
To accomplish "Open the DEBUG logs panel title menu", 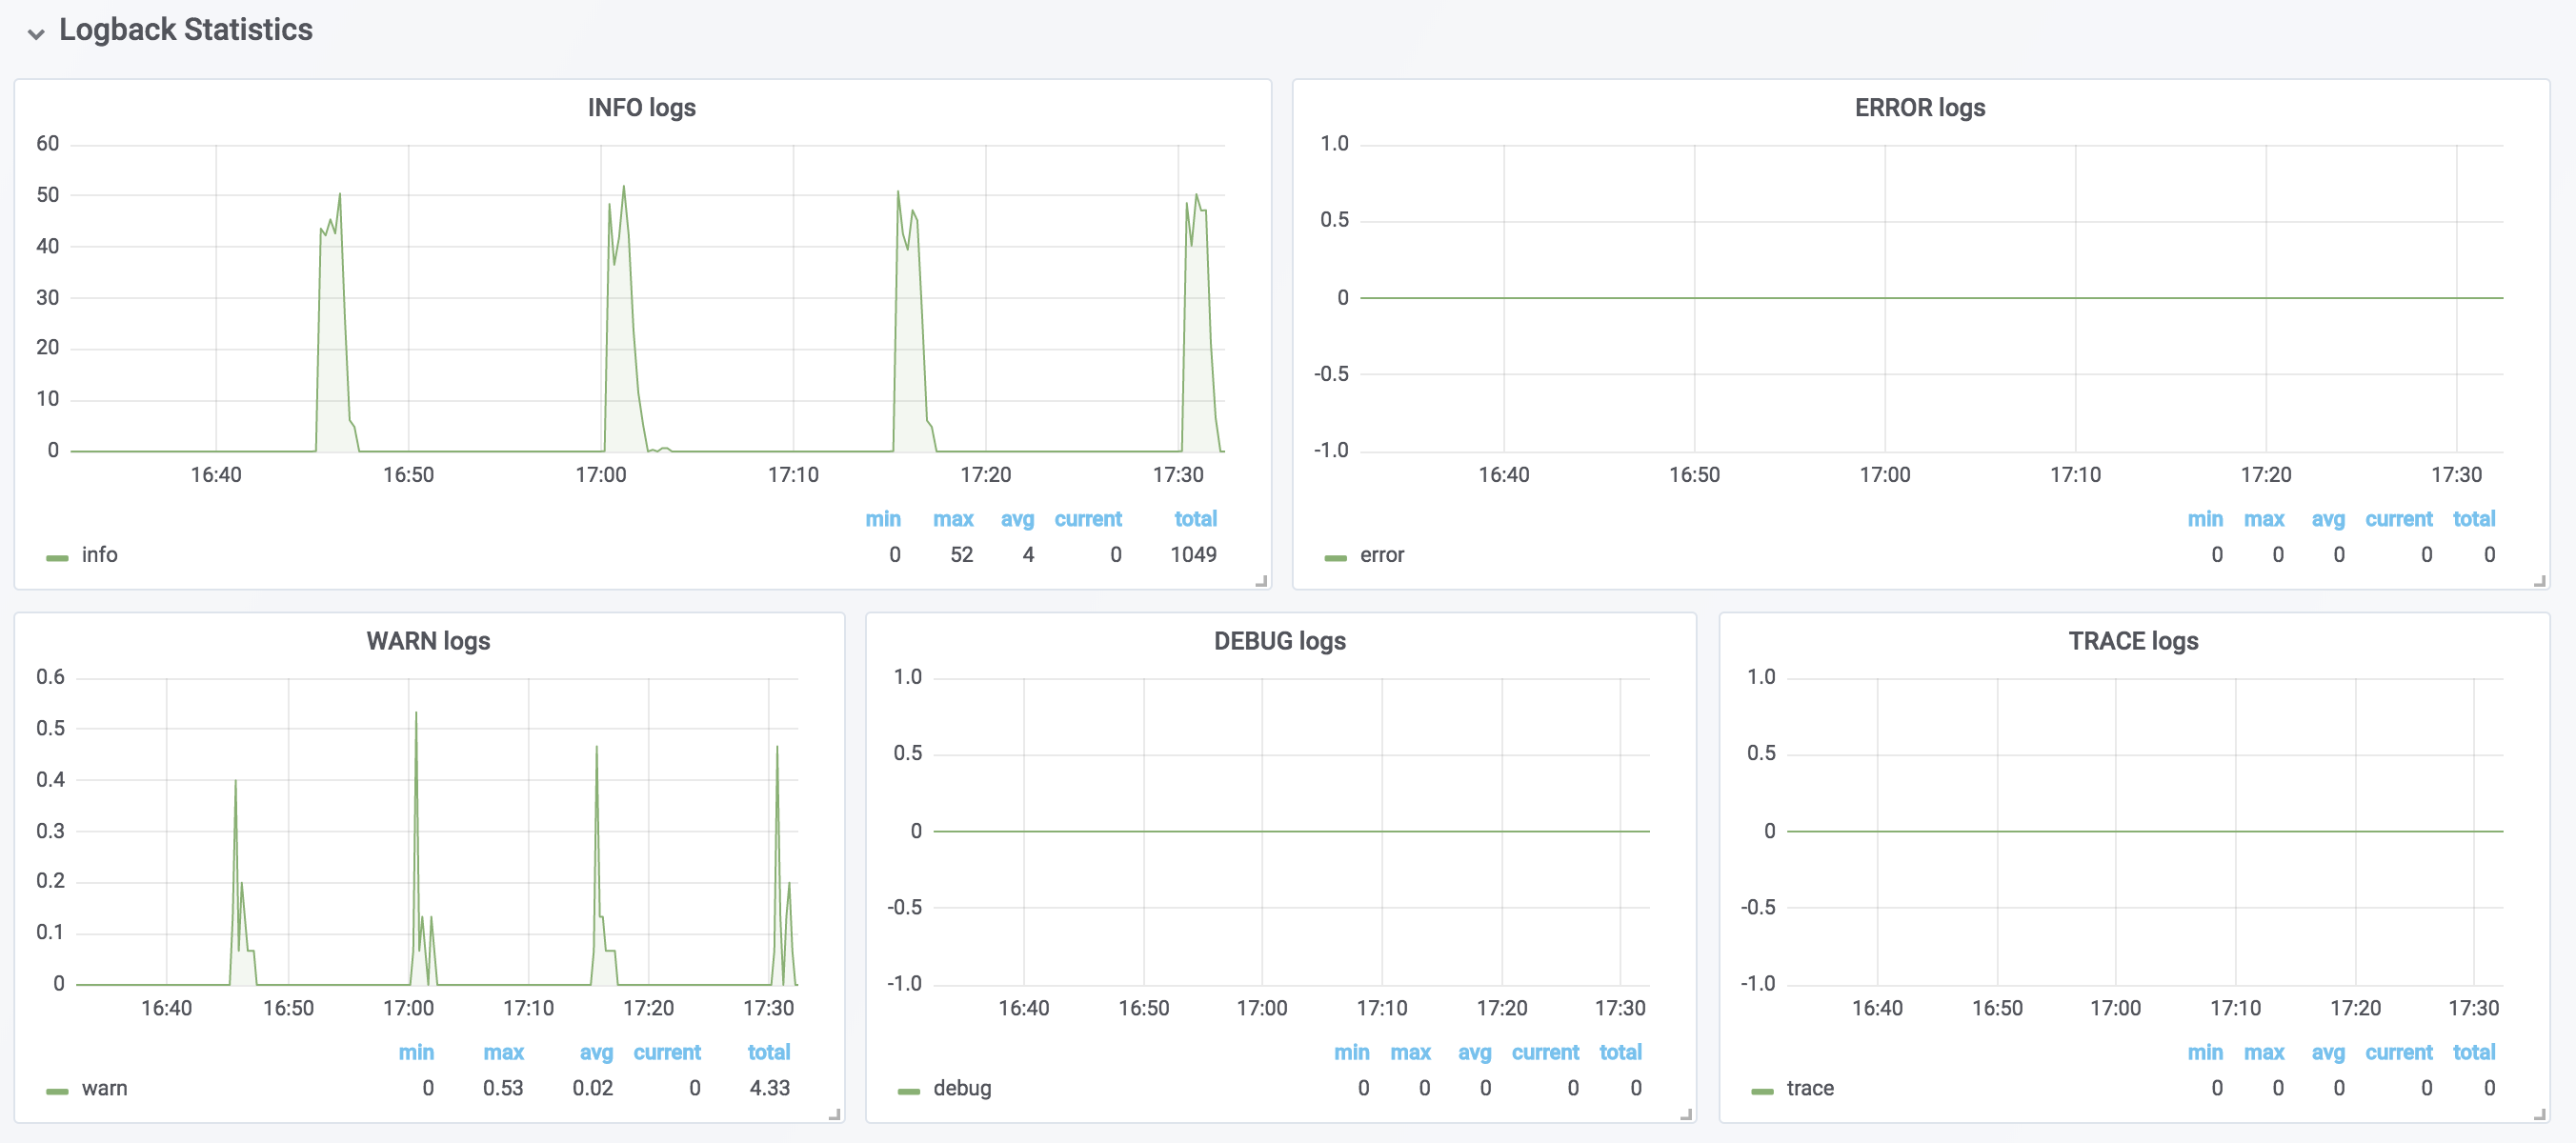I will tap(1279, 640).
